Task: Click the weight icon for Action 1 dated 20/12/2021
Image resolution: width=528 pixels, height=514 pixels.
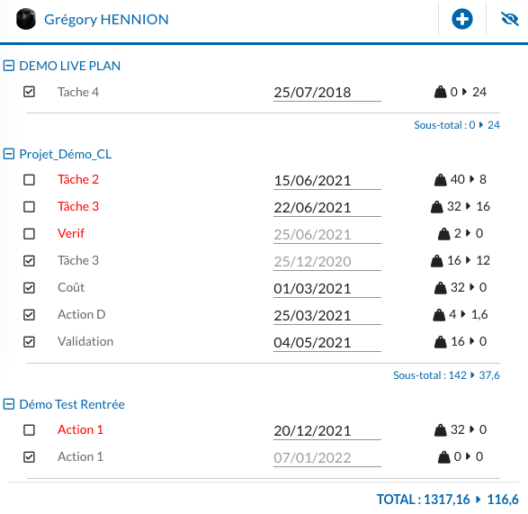Action: [x=440, y=430]
